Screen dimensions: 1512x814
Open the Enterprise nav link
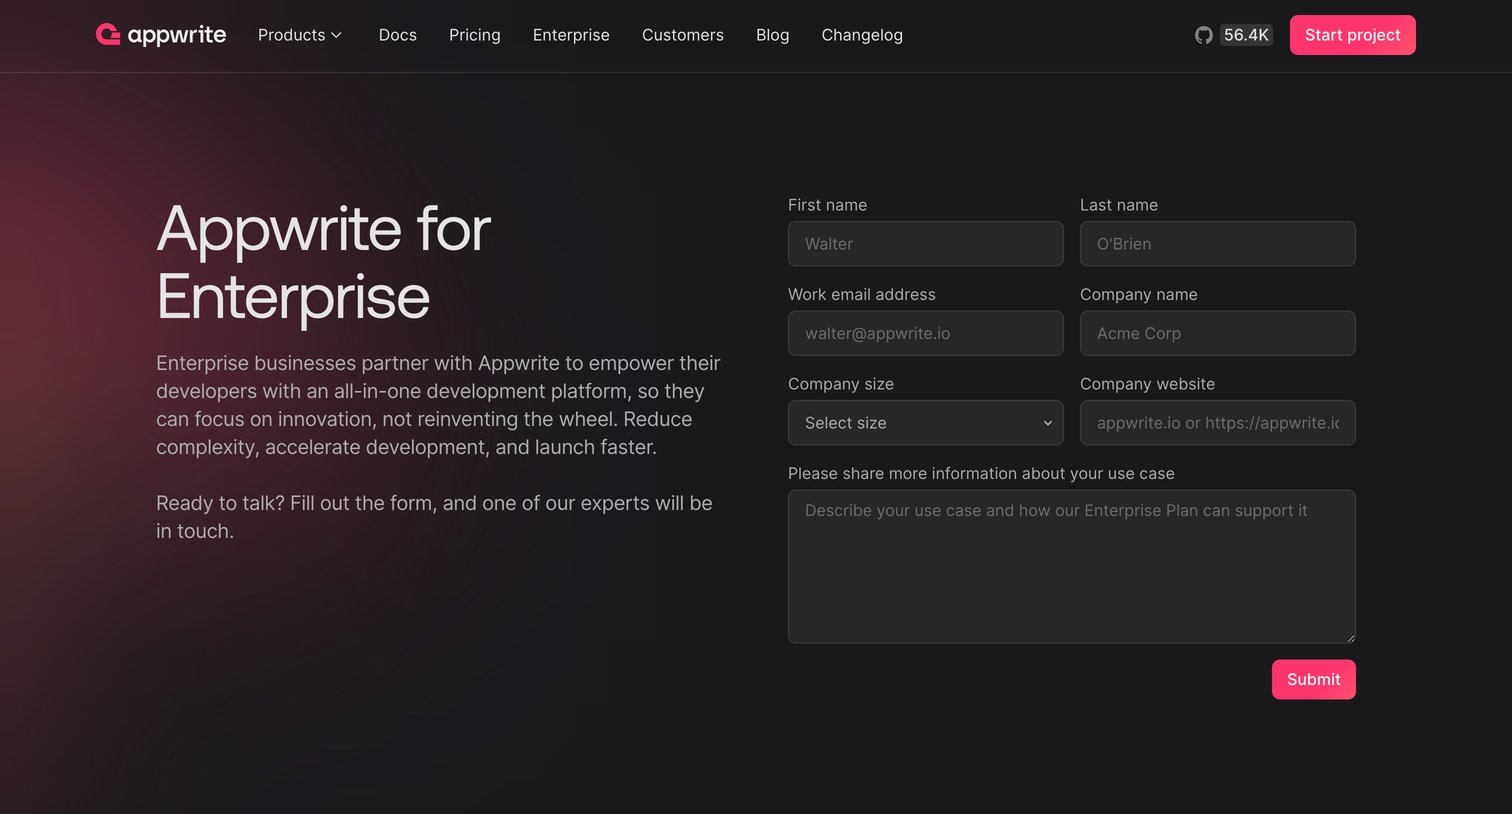(x=571, y=35)
